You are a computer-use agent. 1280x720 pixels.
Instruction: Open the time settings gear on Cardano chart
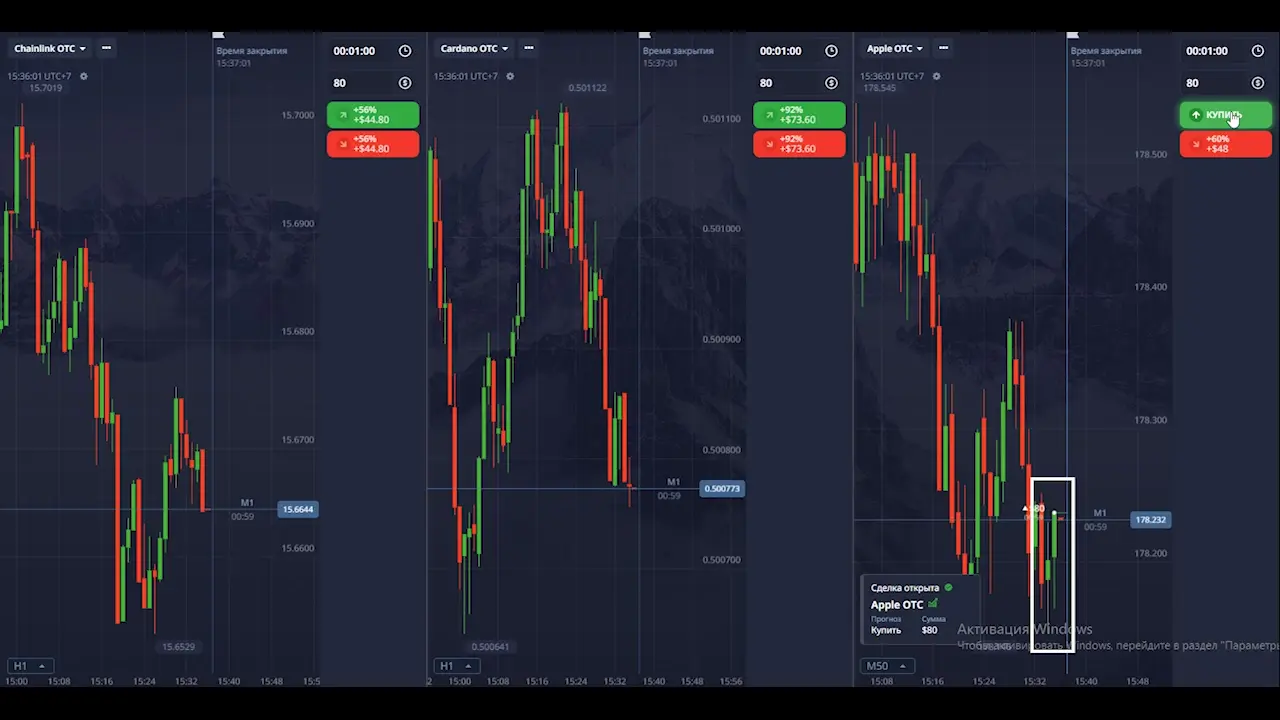[x=510, y=76]
